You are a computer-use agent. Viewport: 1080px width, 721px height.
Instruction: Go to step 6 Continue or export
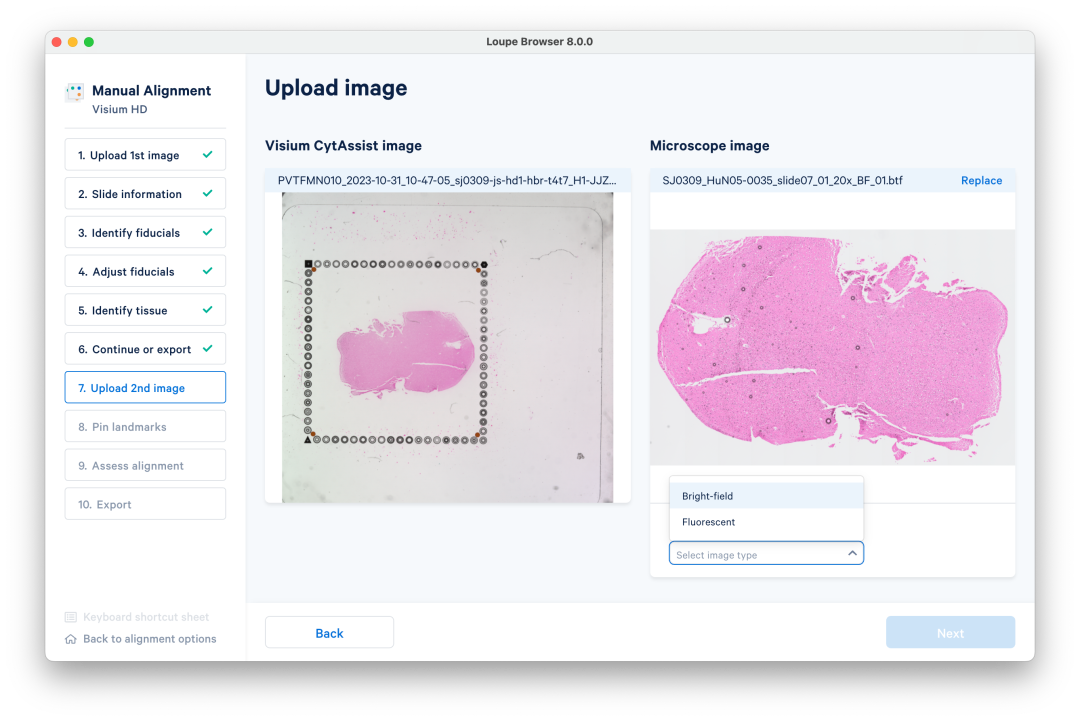(x=145, y=349)
